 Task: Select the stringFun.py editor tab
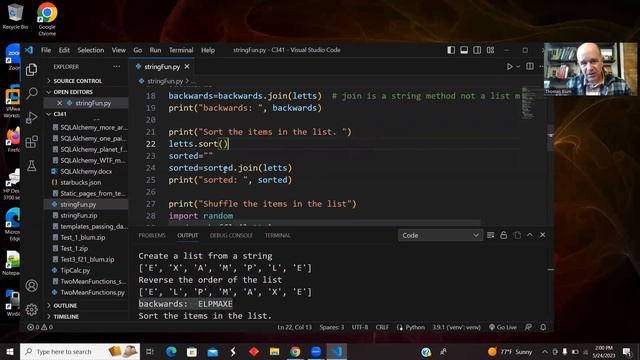pos(162,67)
